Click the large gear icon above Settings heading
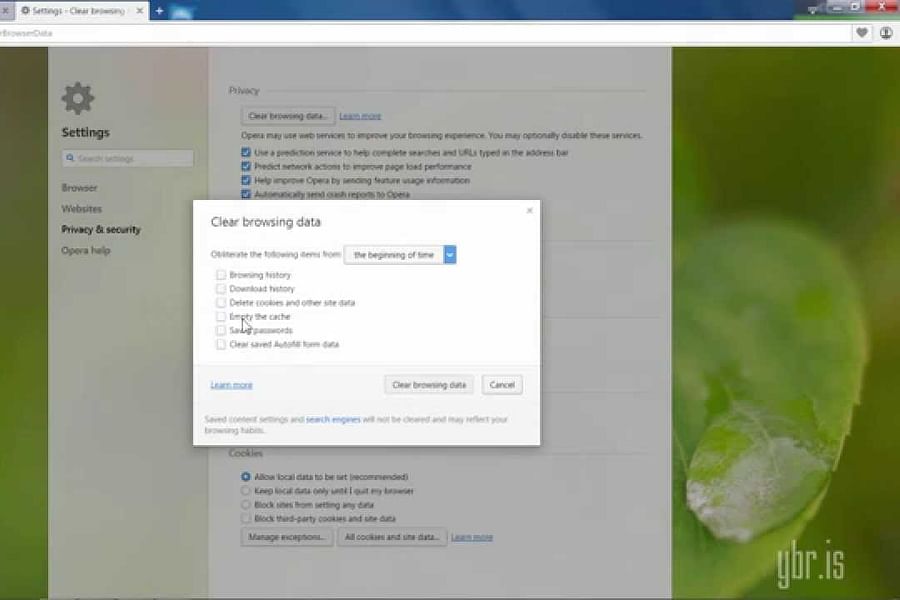Screen dimensions: 900x600 coord(77,98)
